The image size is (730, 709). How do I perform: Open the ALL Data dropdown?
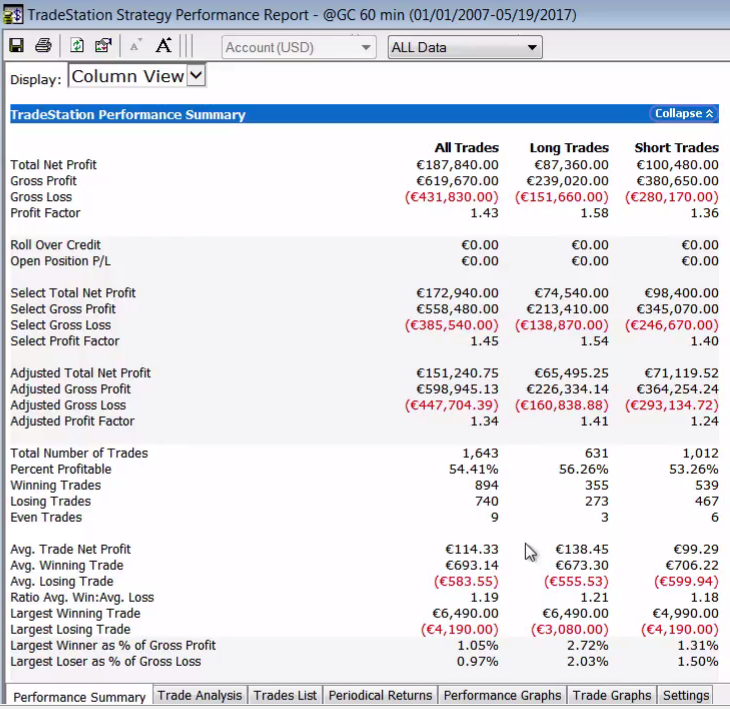464,47
